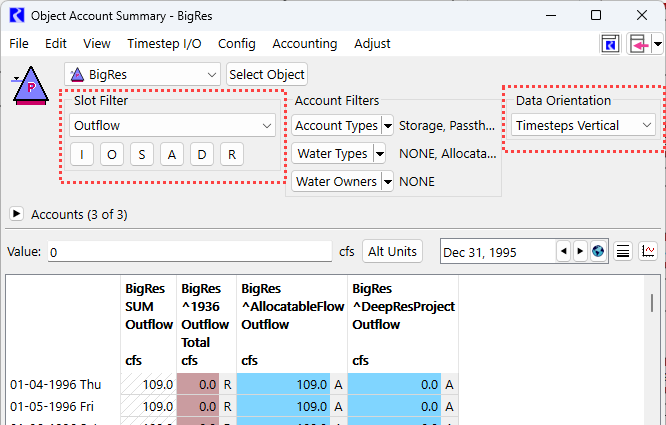The height and width of the screenshot is (425, 666).
Task: Open the Timesteps Vertical orientation dropdown
Action: pos(583,125)
